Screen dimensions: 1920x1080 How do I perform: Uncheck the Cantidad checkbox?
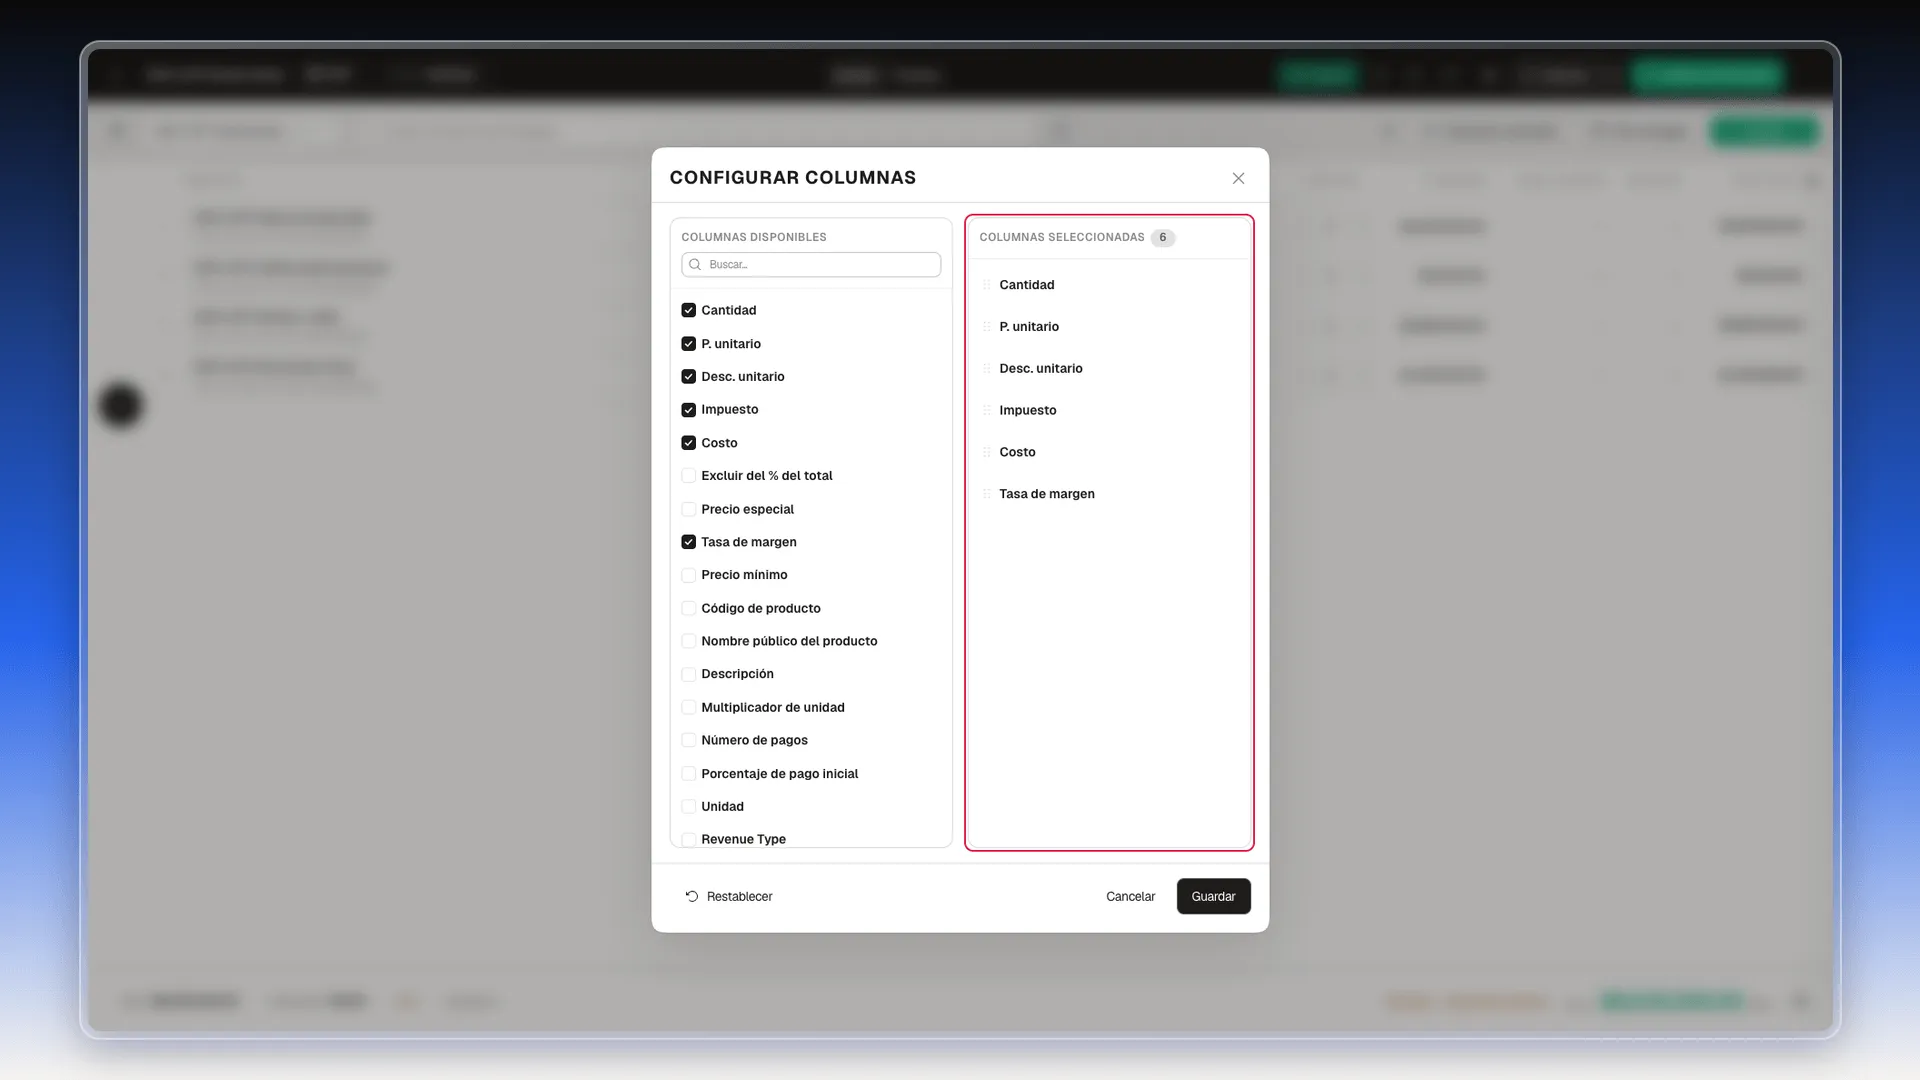(688, 310)
